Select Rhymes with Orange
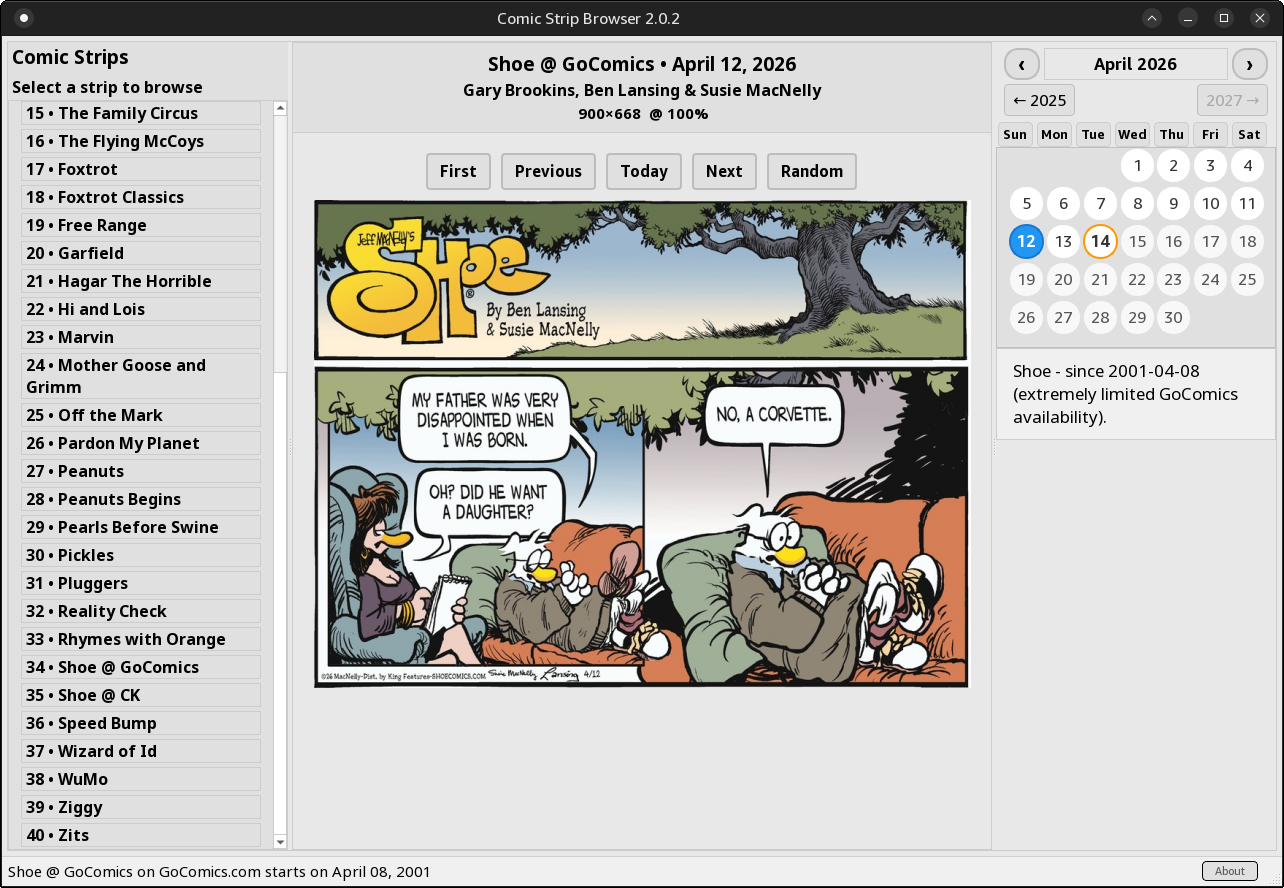The width and height of the screenshot is (1284, 888). [141, 639]
